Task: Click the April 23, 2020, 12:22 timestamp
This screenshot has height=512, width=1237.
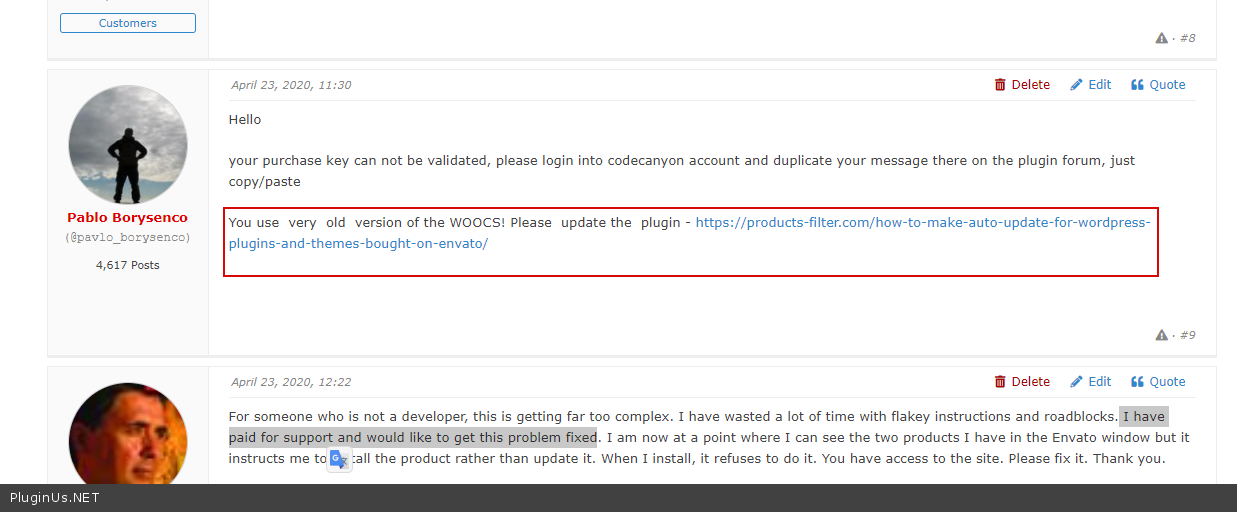Action: pyautogui.click(x=291, y=382)
